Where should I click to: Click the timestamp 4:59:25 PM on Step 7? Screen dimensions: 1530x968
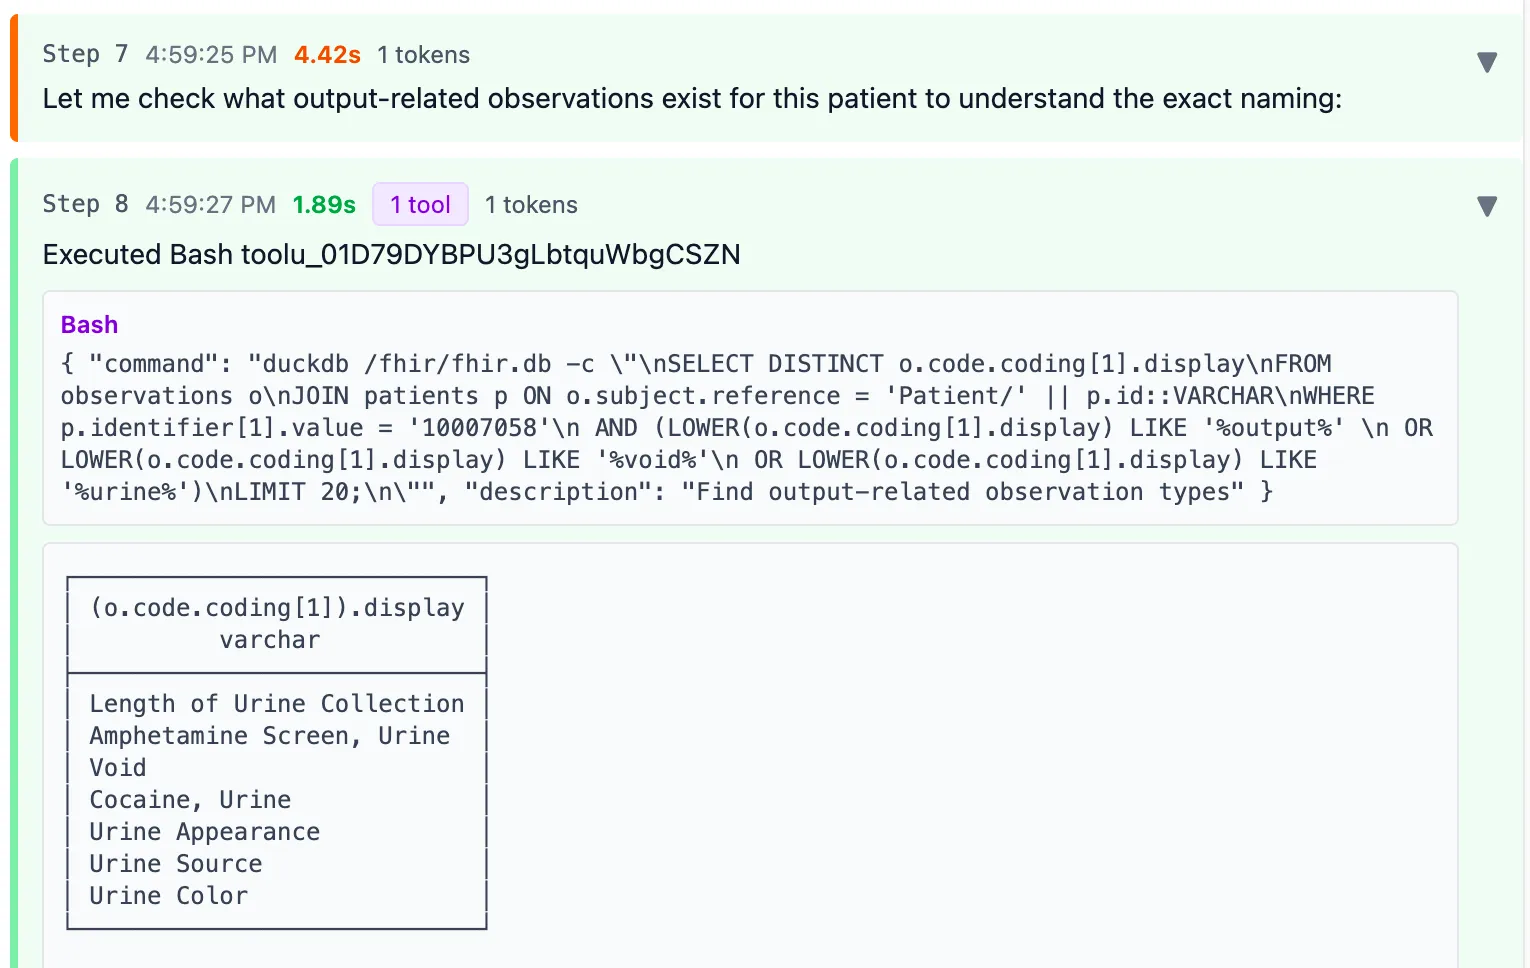210,55
